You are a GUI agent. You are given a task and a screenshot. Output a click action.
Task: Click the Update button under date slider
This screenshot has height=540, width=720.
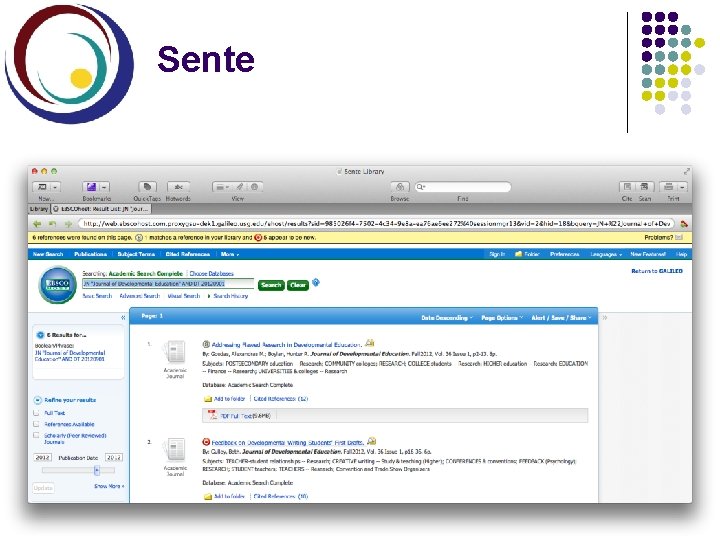tap(43, 488)
